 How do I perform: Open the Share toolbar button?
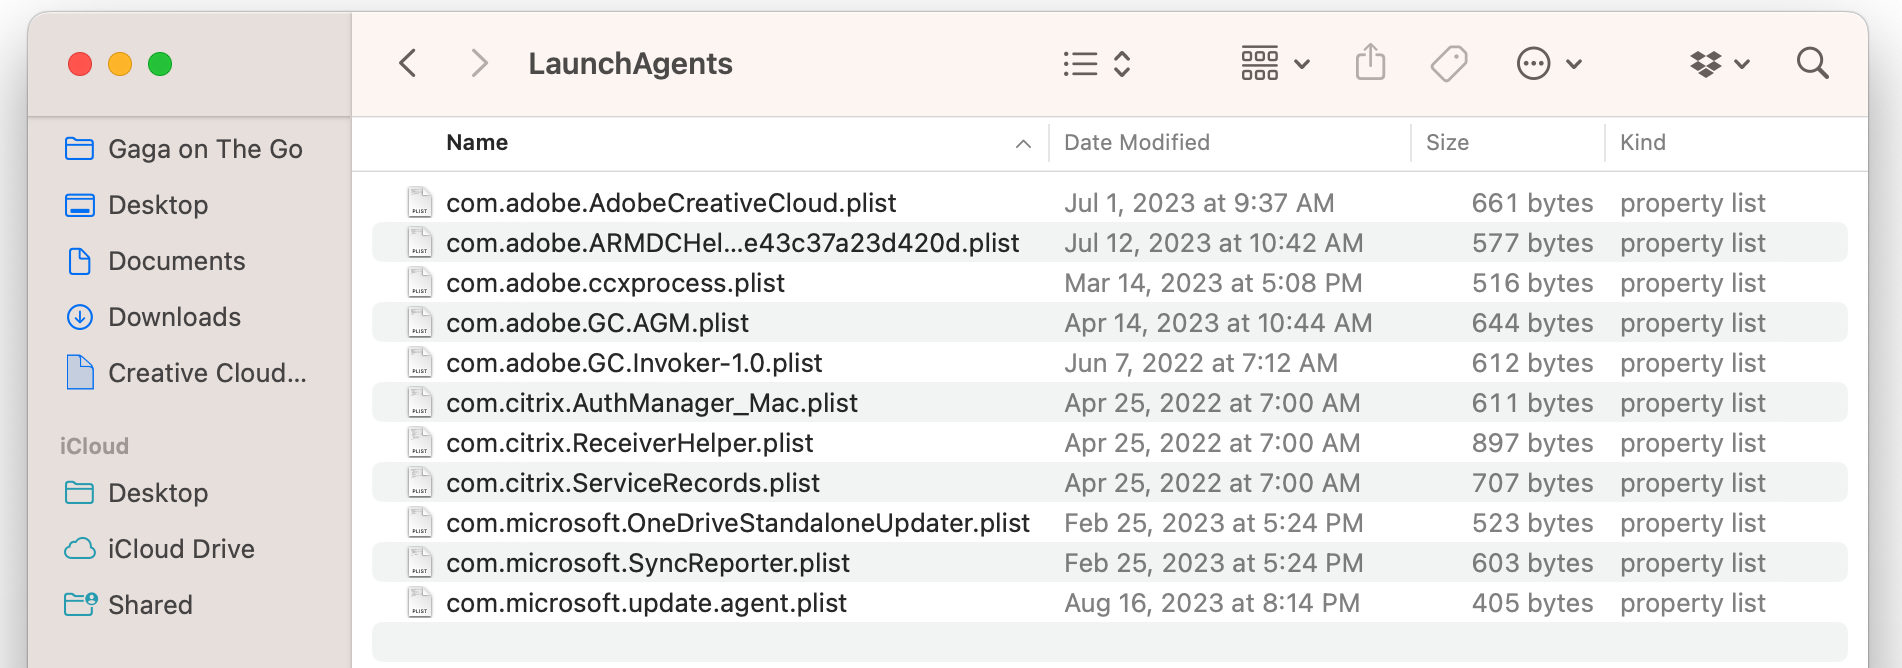click(1370, 63)
